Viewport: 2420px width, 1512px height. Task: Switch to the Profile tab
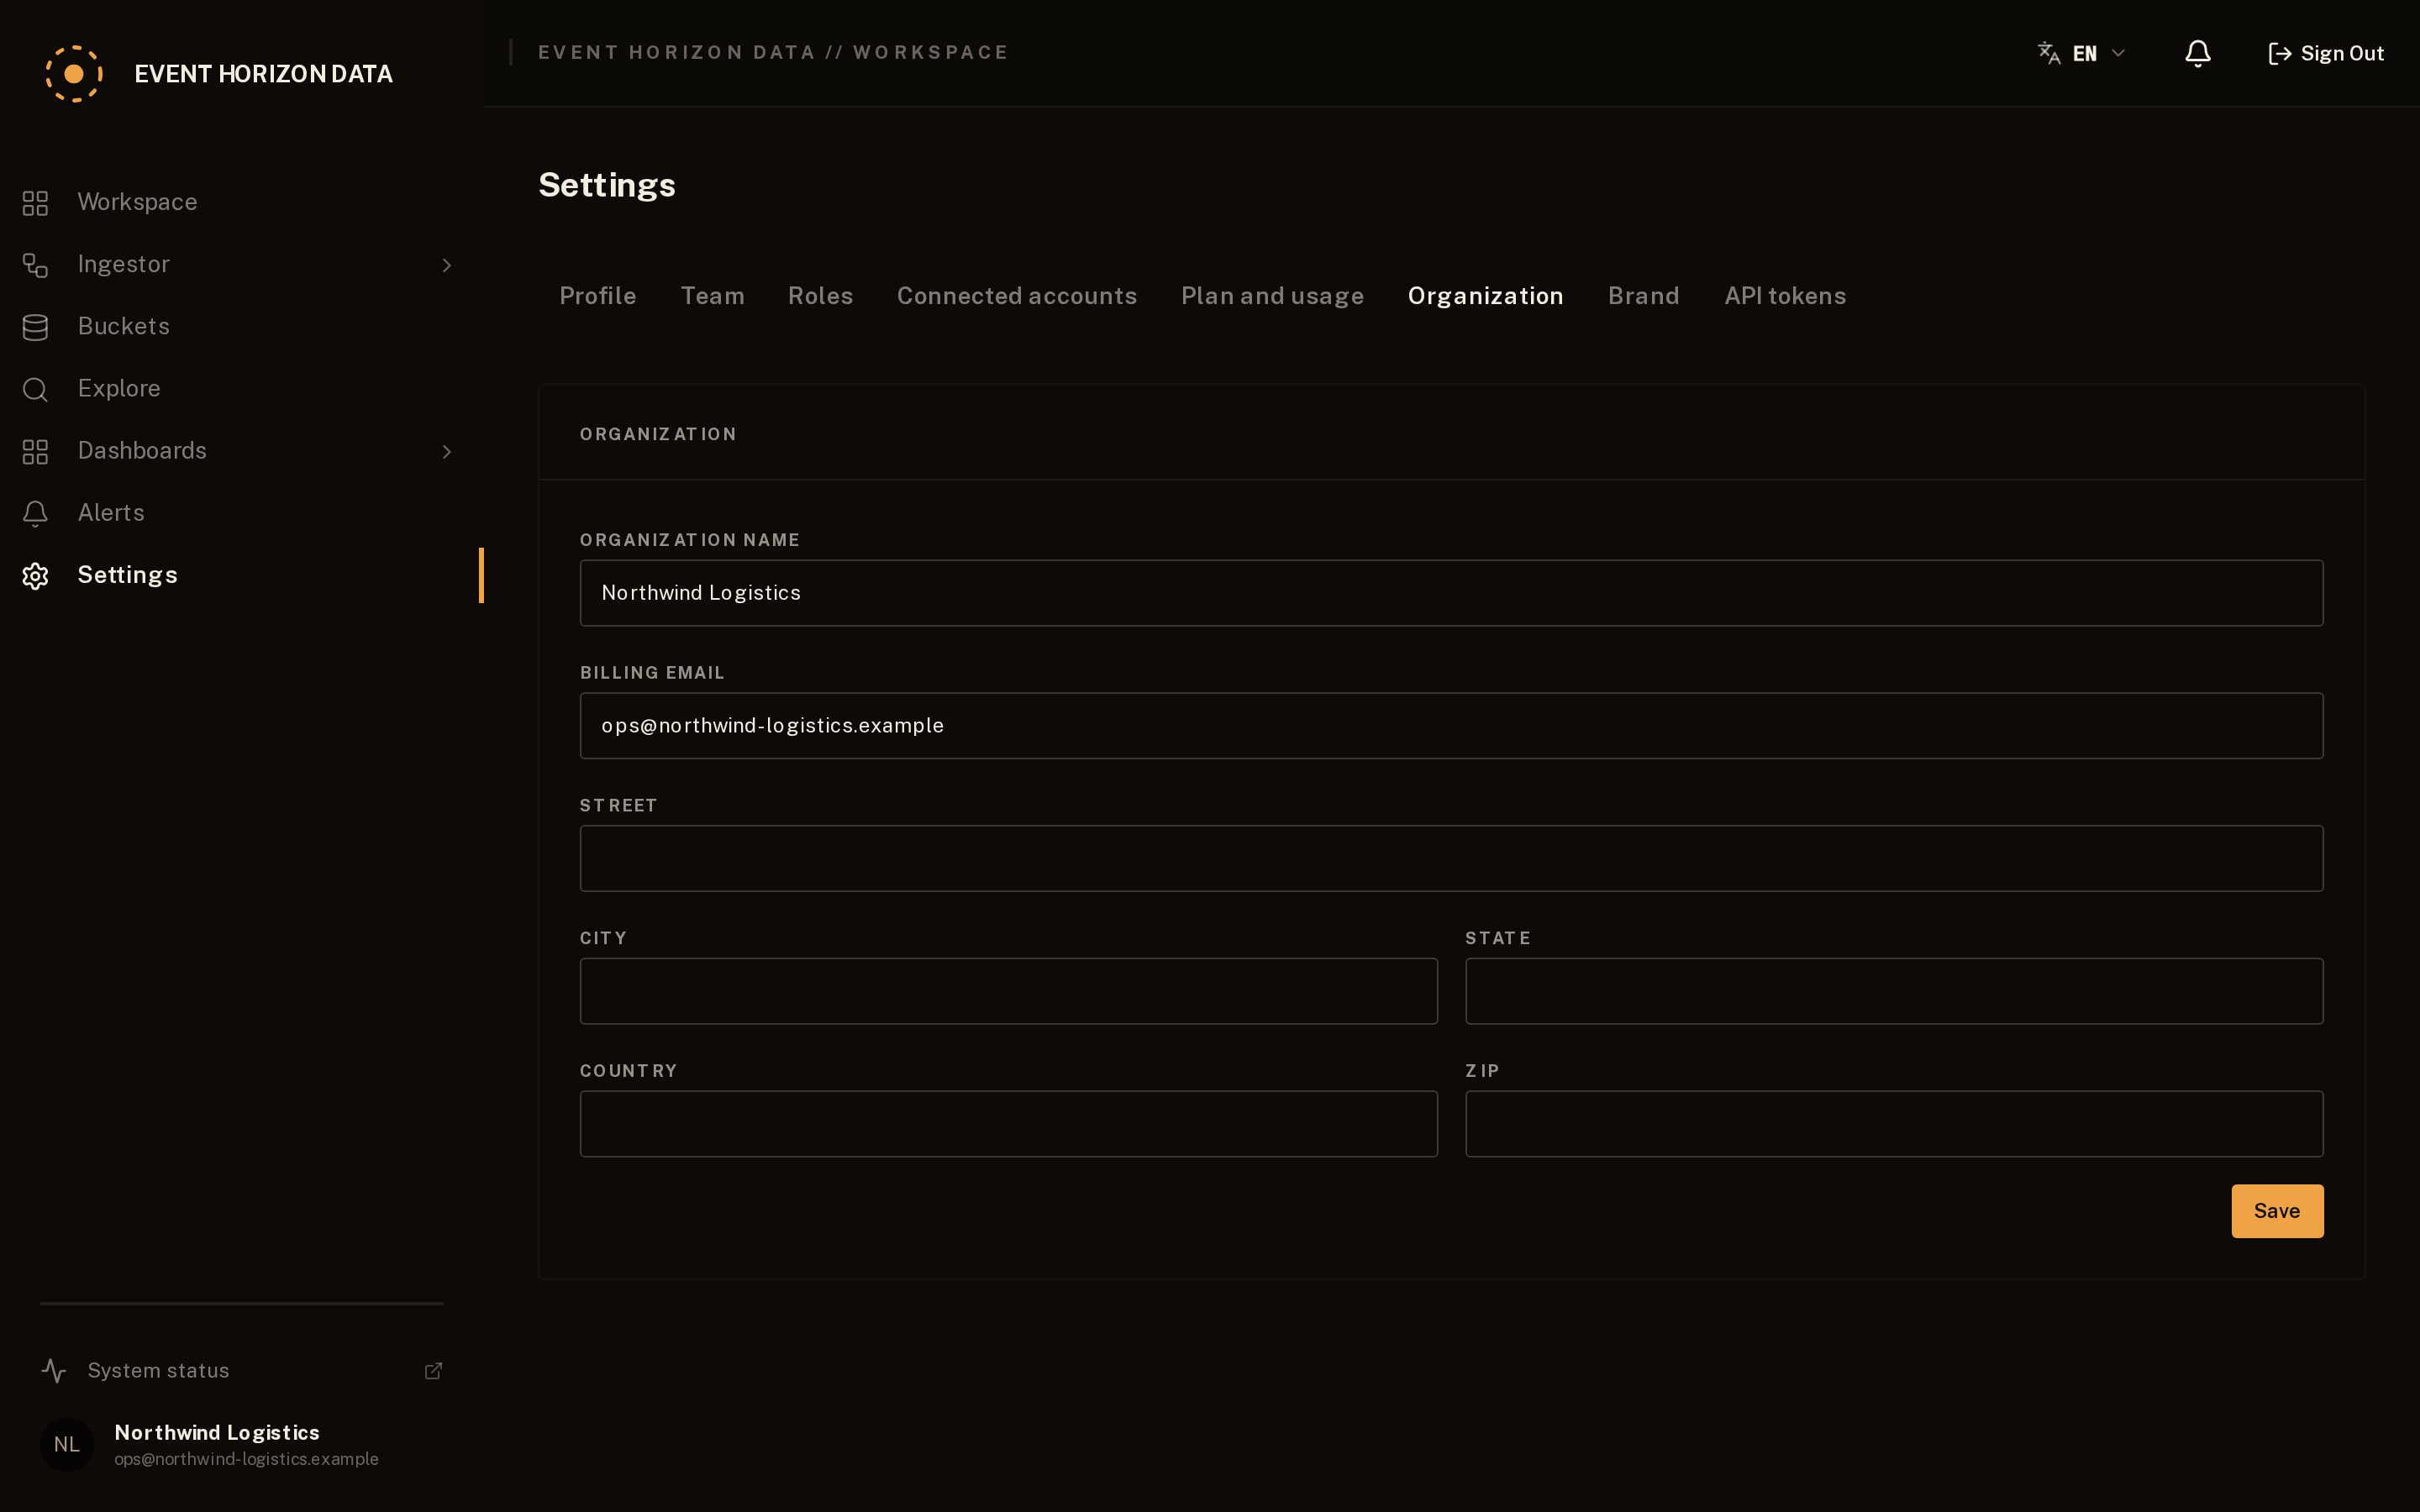[598, 296]
